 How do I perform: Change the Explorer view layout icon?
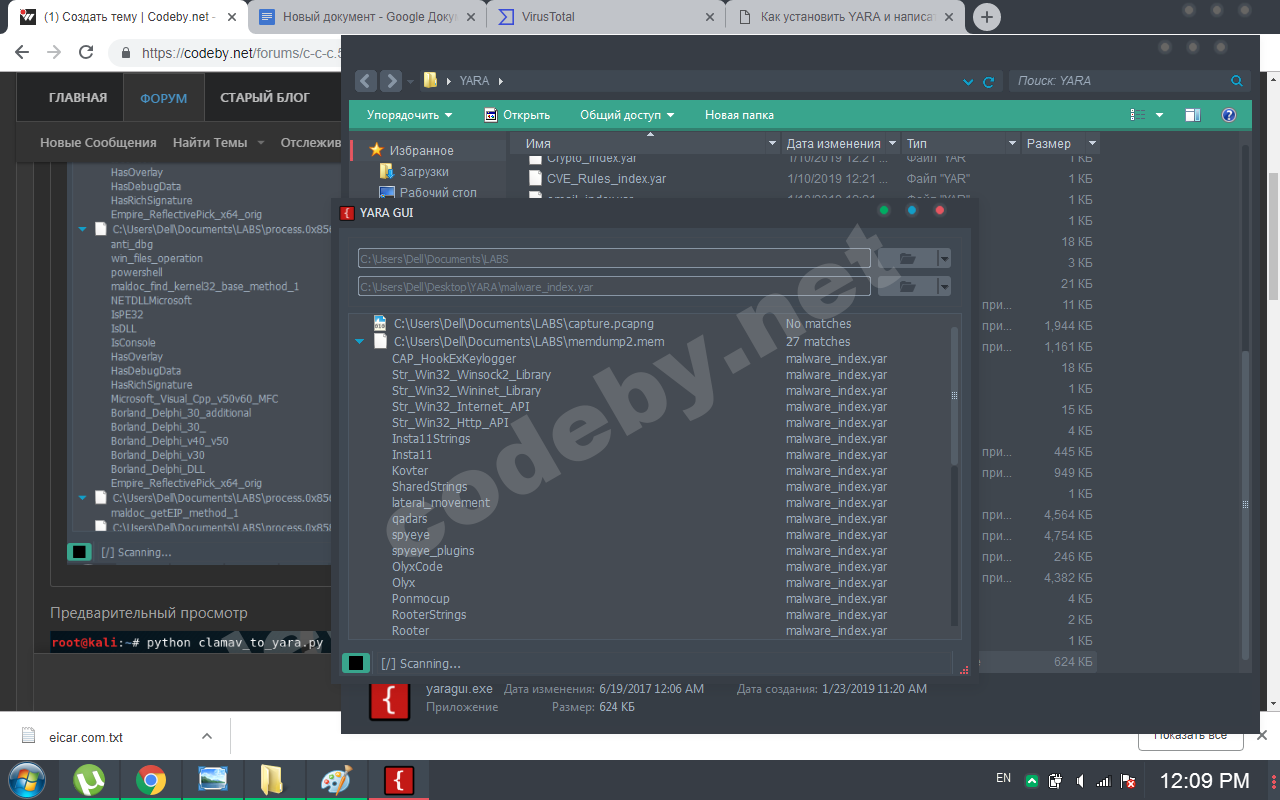pyautogui.click(x=1138, y=115)
